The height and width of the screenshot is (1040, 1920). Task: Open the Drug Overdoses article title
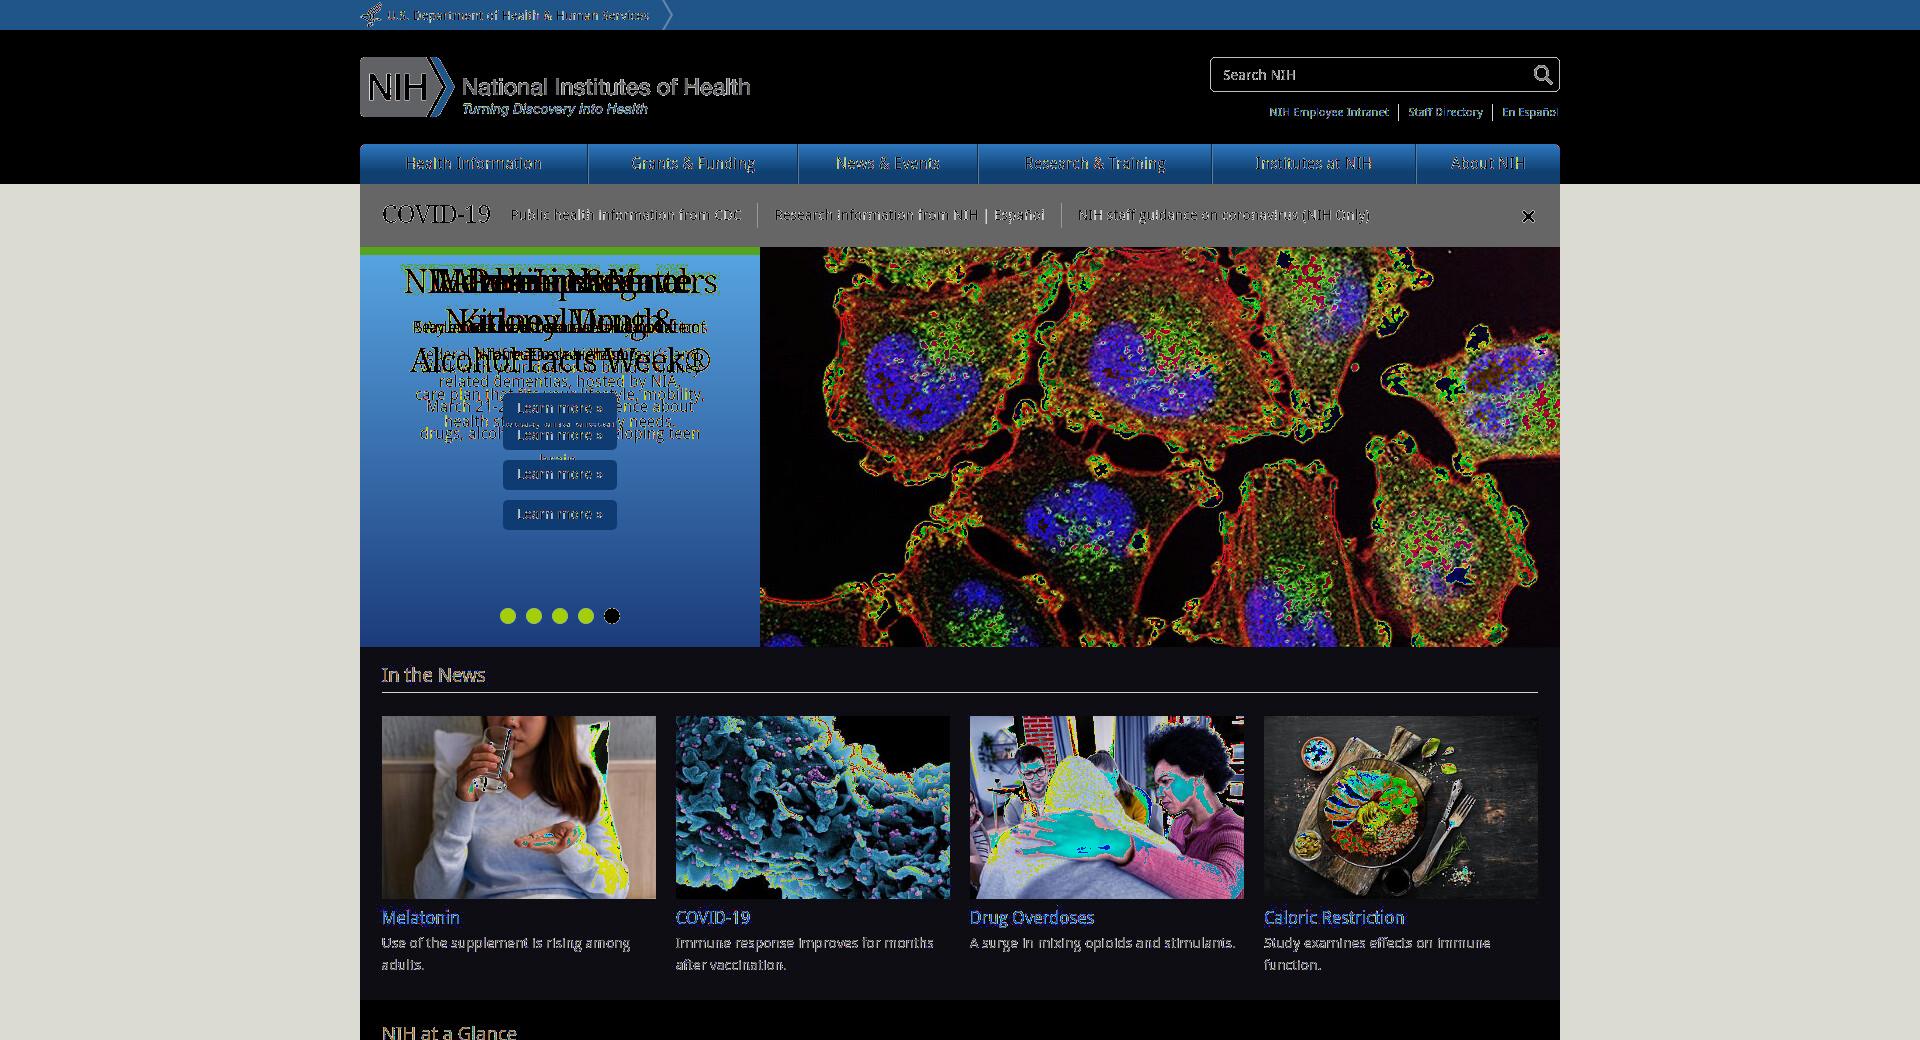pyautogui.click(x=1032, y=917)
